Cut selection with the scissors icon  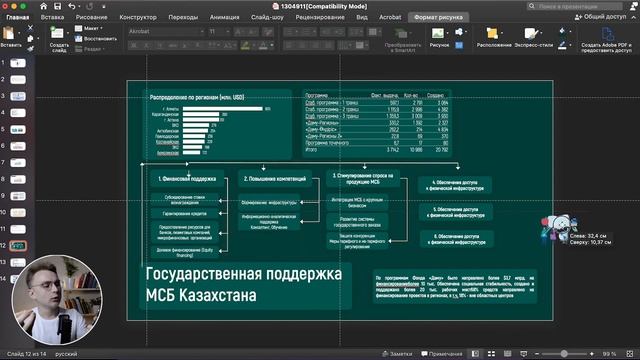[x=30, y=28]
